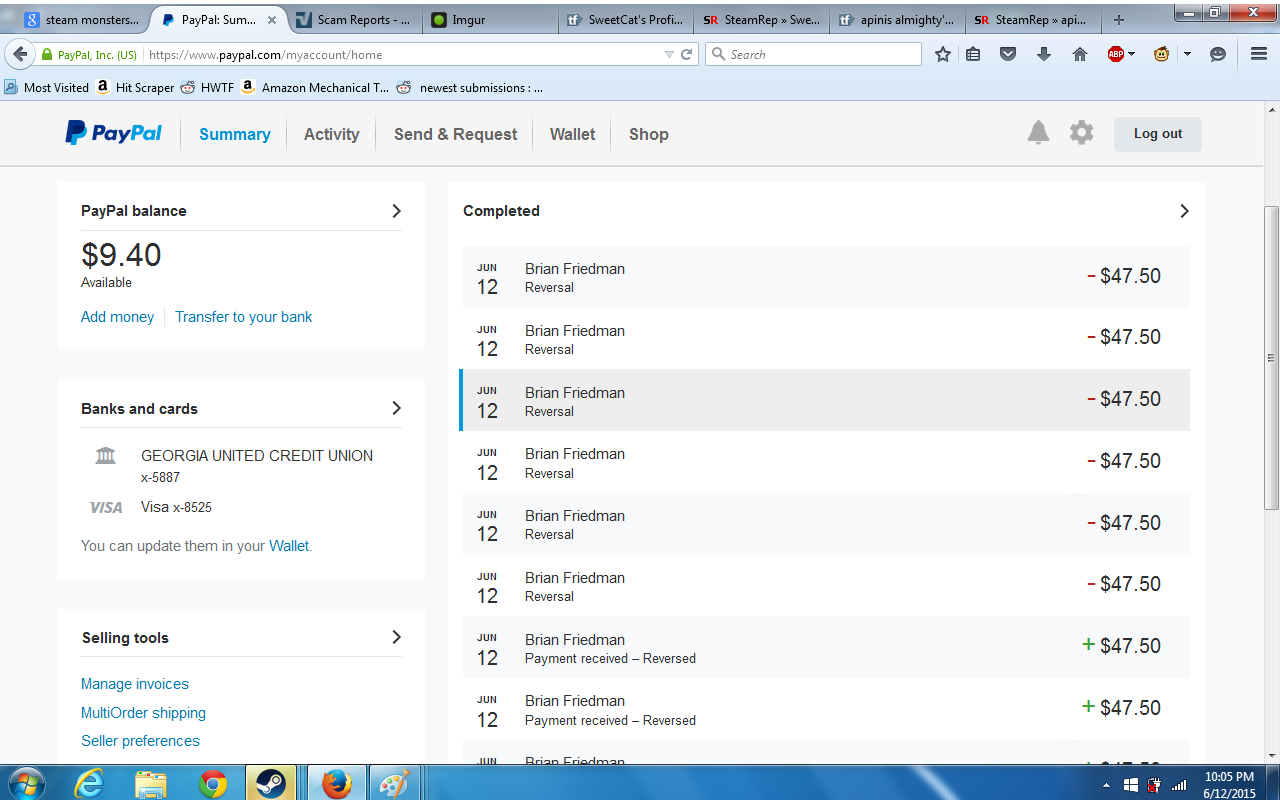Open the Wallet menu item
Viewport: 1280px width, 800px height.
point(572,134)
